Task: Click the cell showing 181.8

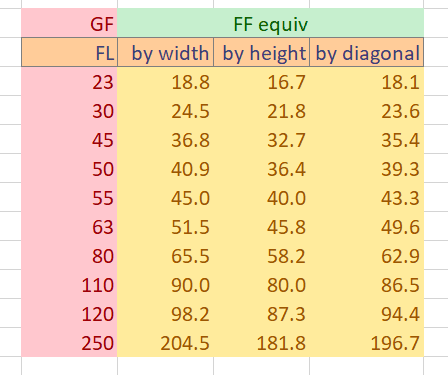Action: click(261, 342)
